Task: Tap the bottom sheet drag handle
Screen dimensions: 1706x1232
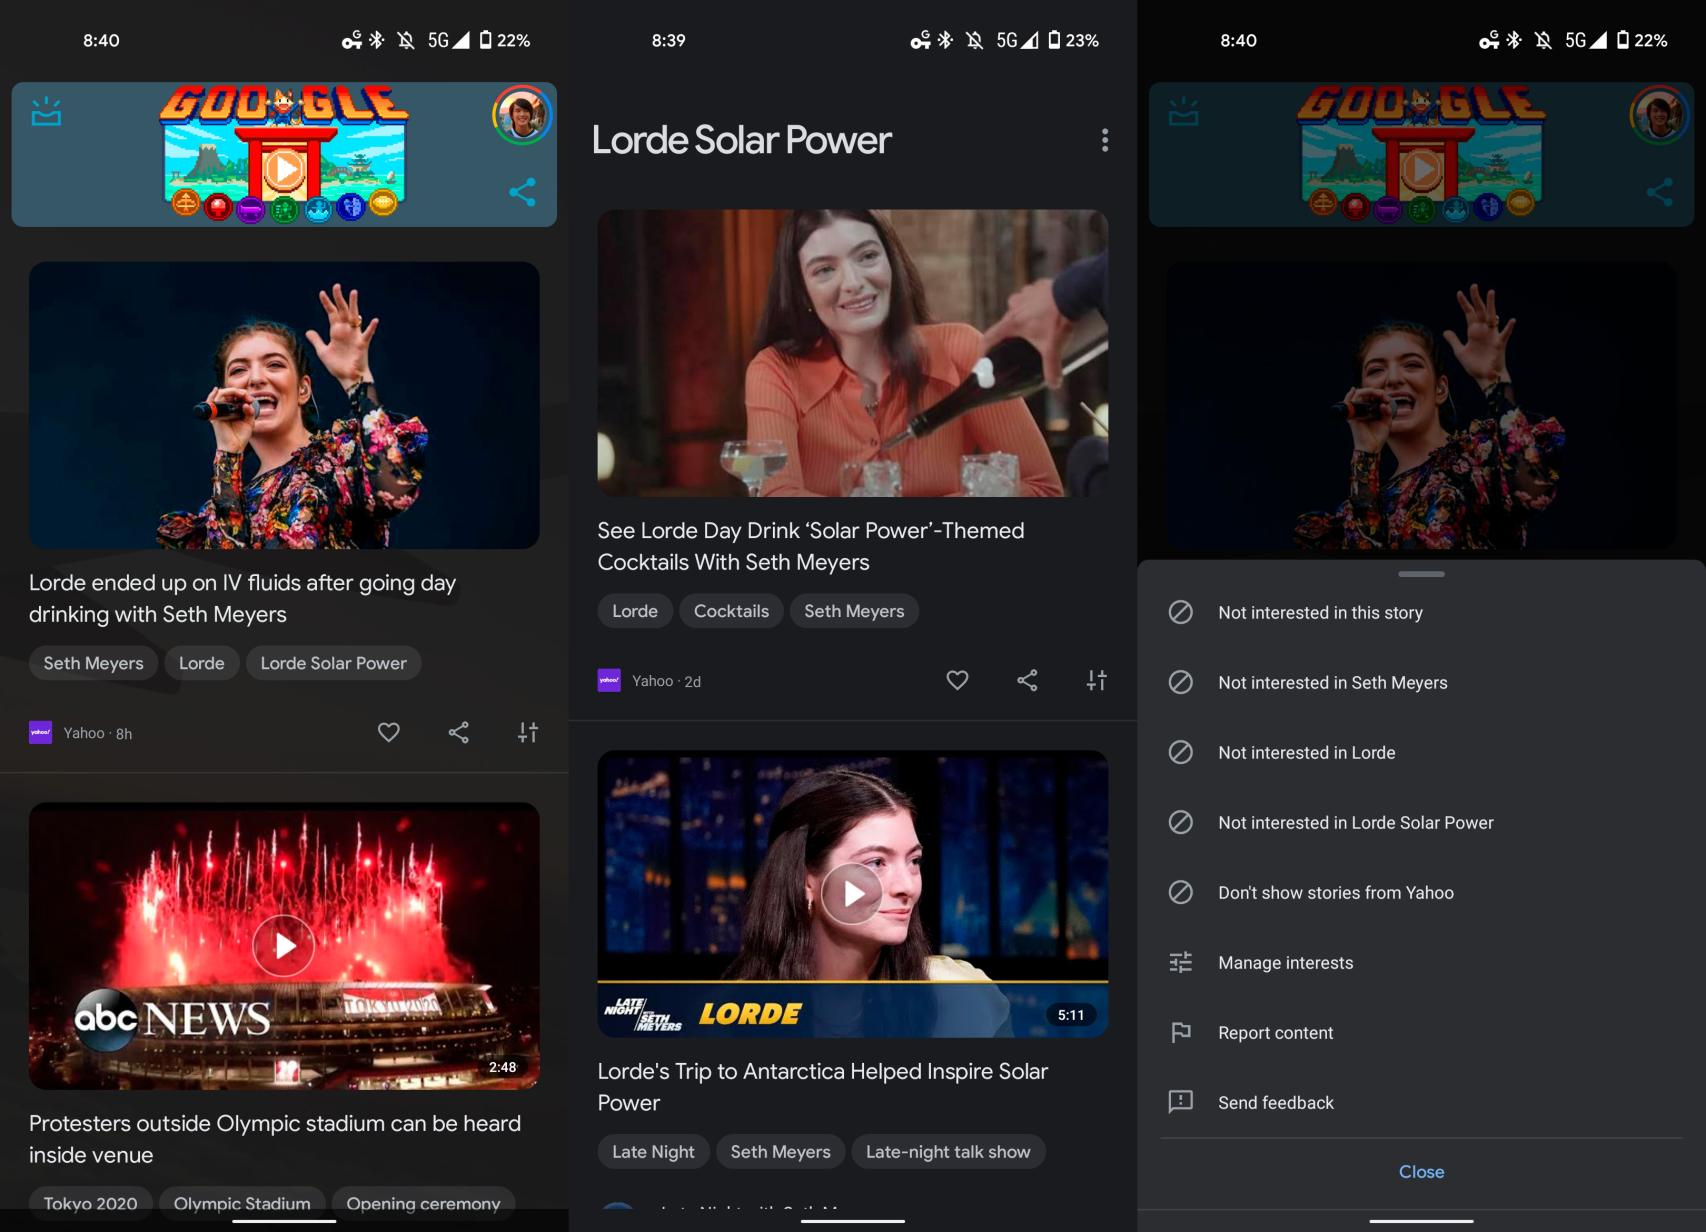Action: (1421, 574)
